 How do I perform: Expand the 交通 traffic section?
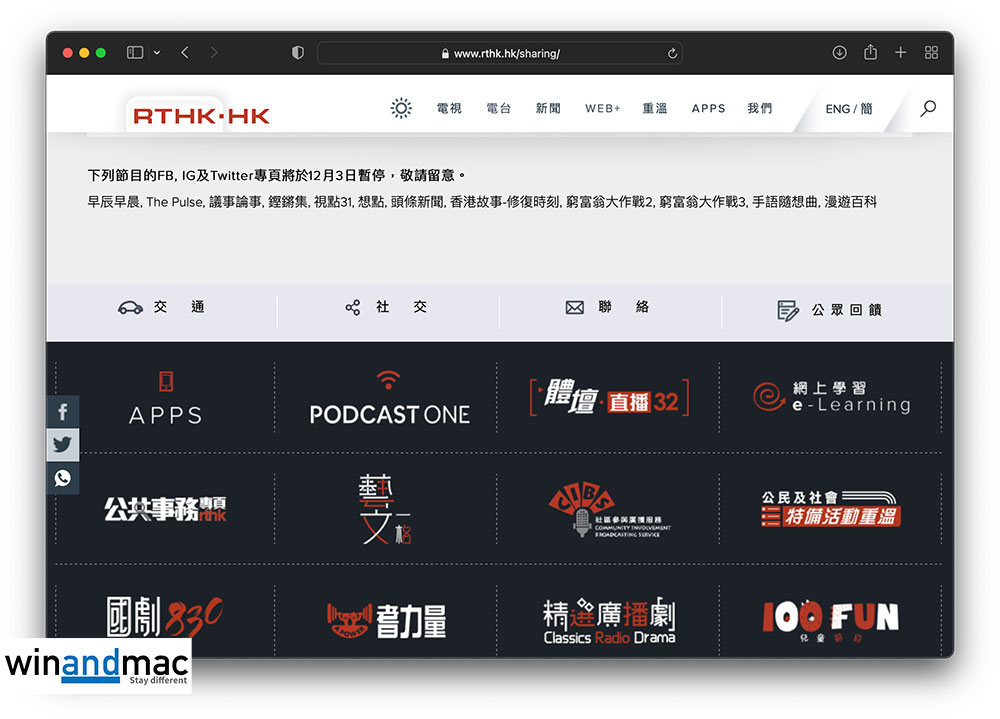point(161,308)
